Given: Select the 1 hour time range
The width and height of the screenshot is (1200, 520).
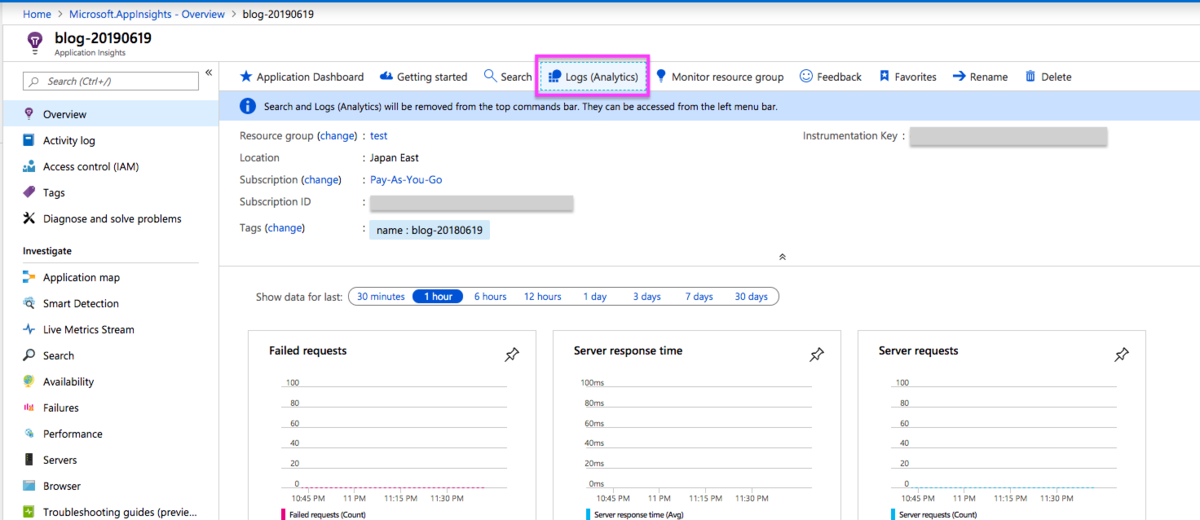Looking at the screenshot, I should point(438,297).
